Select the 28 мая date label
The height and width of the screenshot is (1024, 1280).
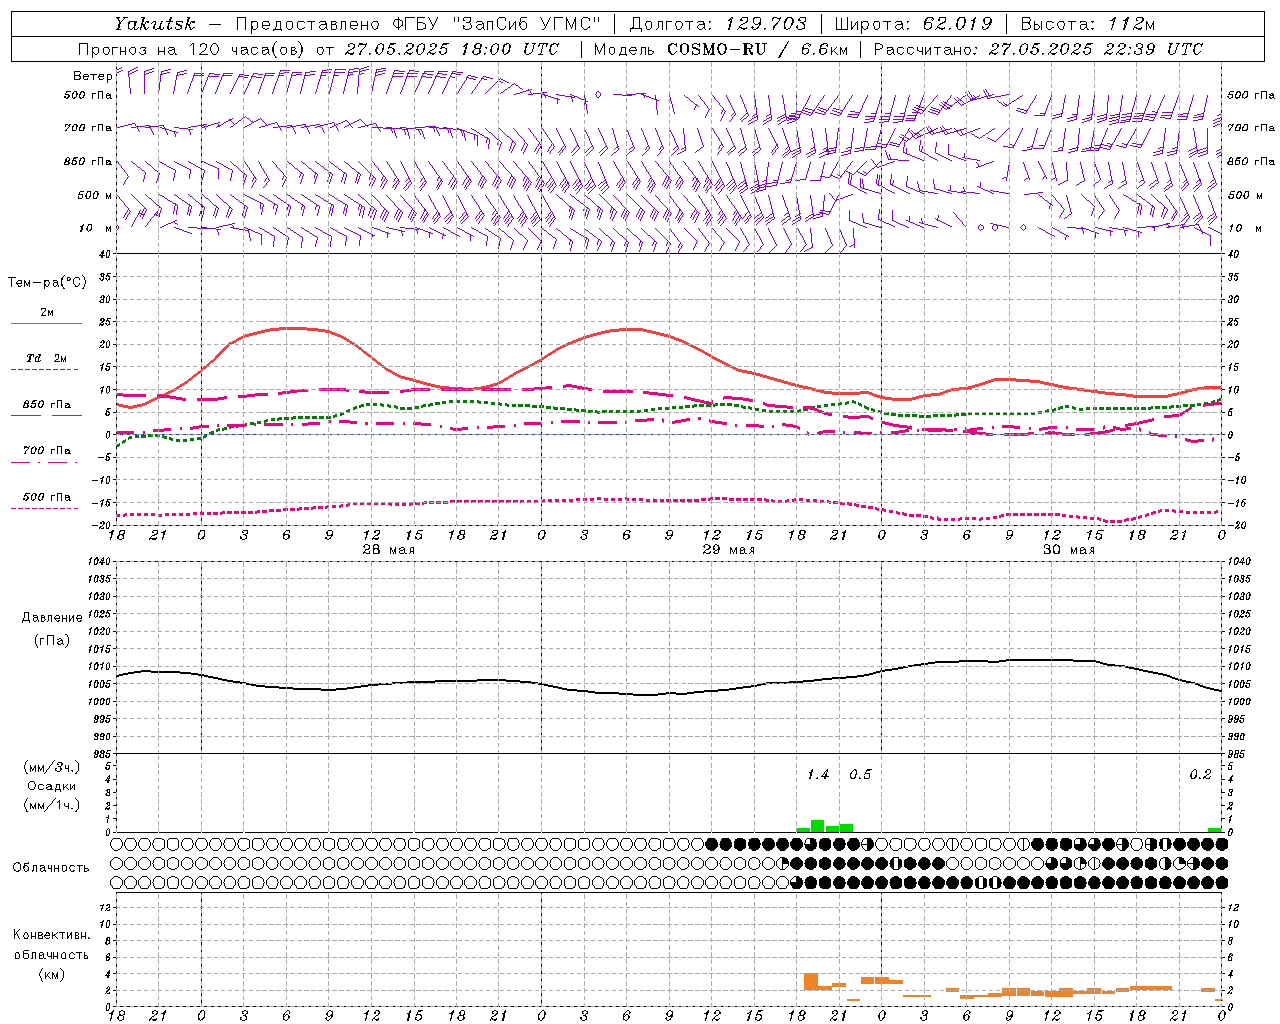point(389,550)
